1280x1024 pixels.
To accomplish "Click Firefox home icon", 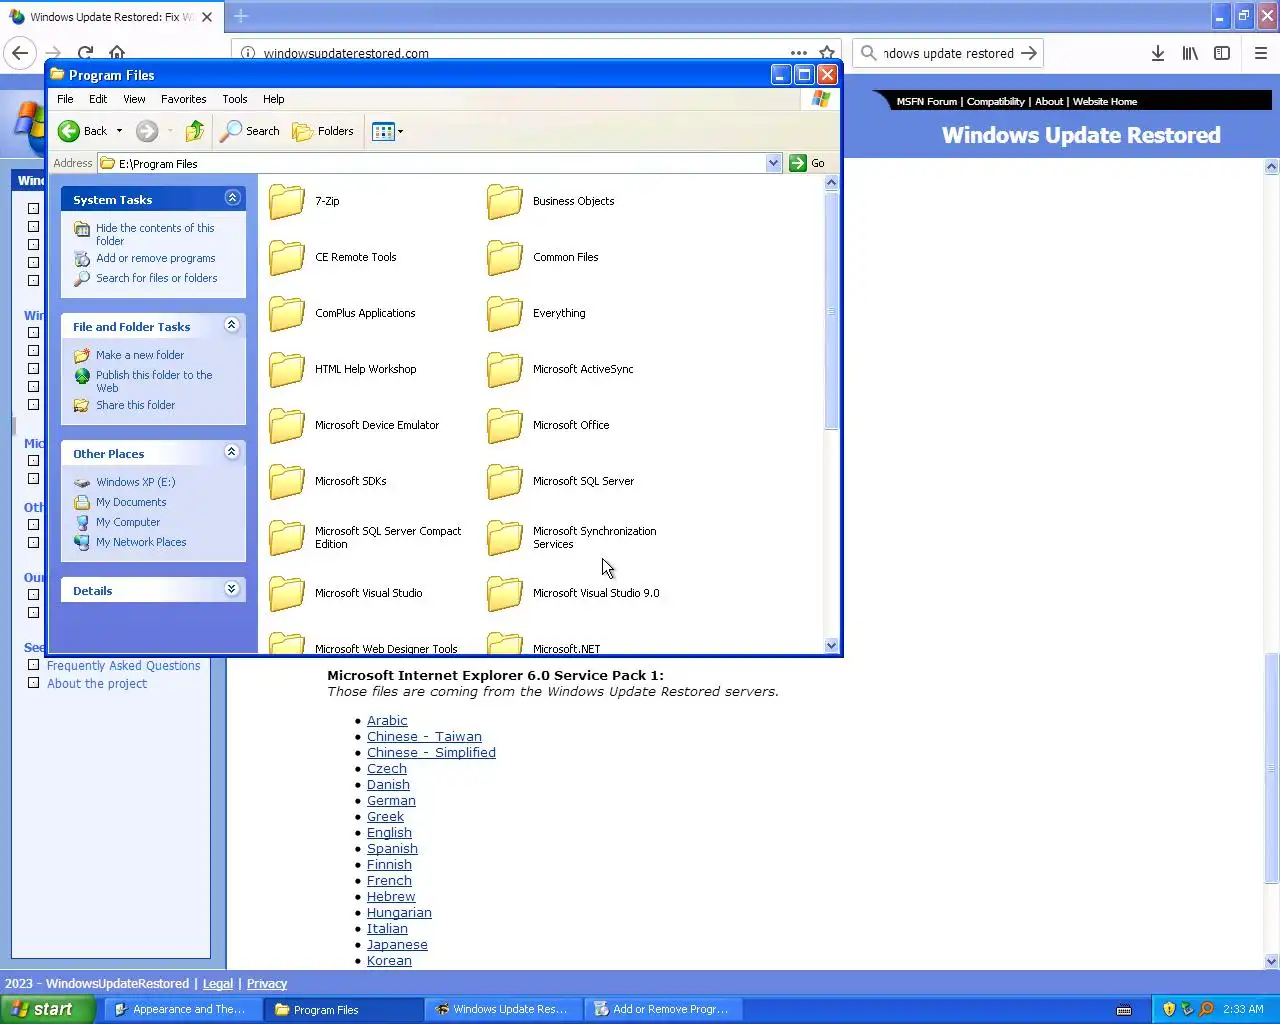I will pos(117,53).
